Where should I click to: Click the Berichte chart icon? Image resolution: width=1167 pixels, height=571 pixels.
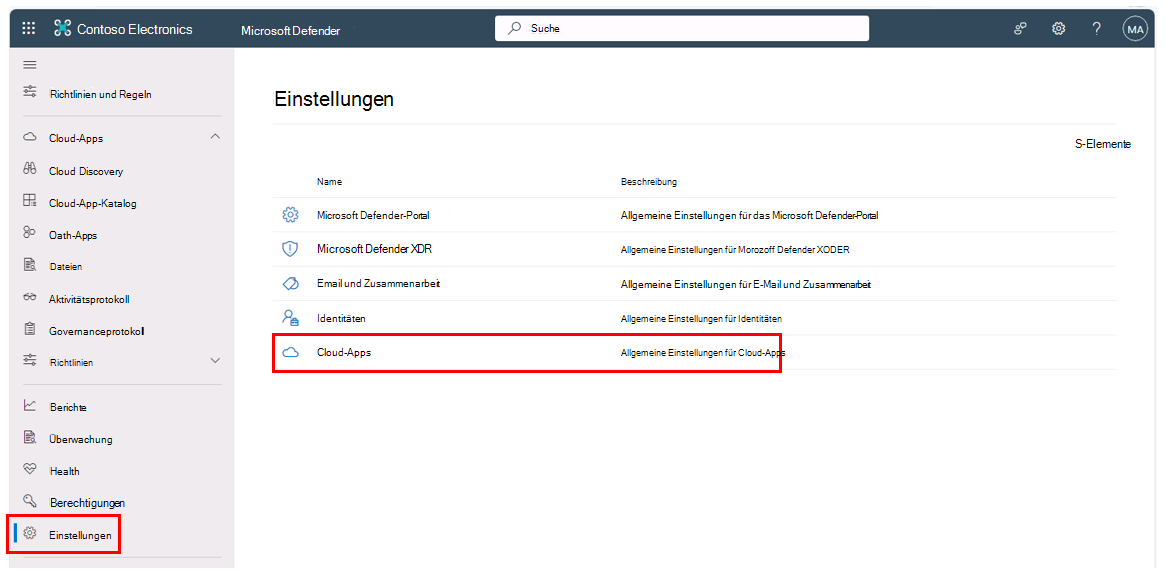(30, 406)
